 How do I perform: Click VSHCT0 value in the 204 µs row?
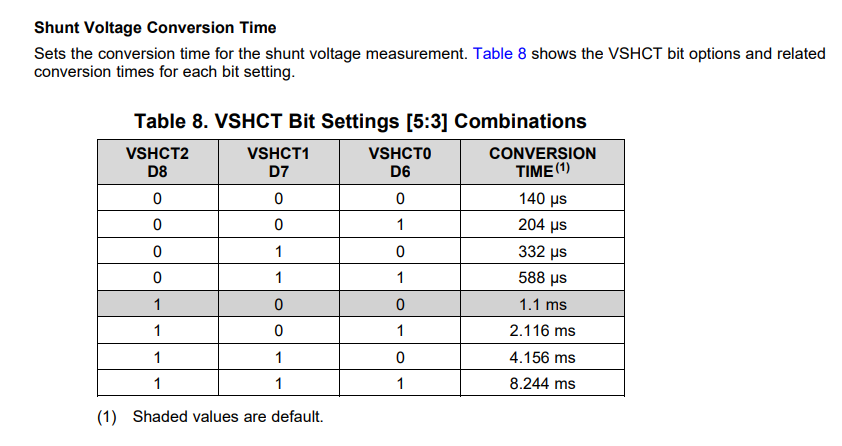[x=400, y=225]
